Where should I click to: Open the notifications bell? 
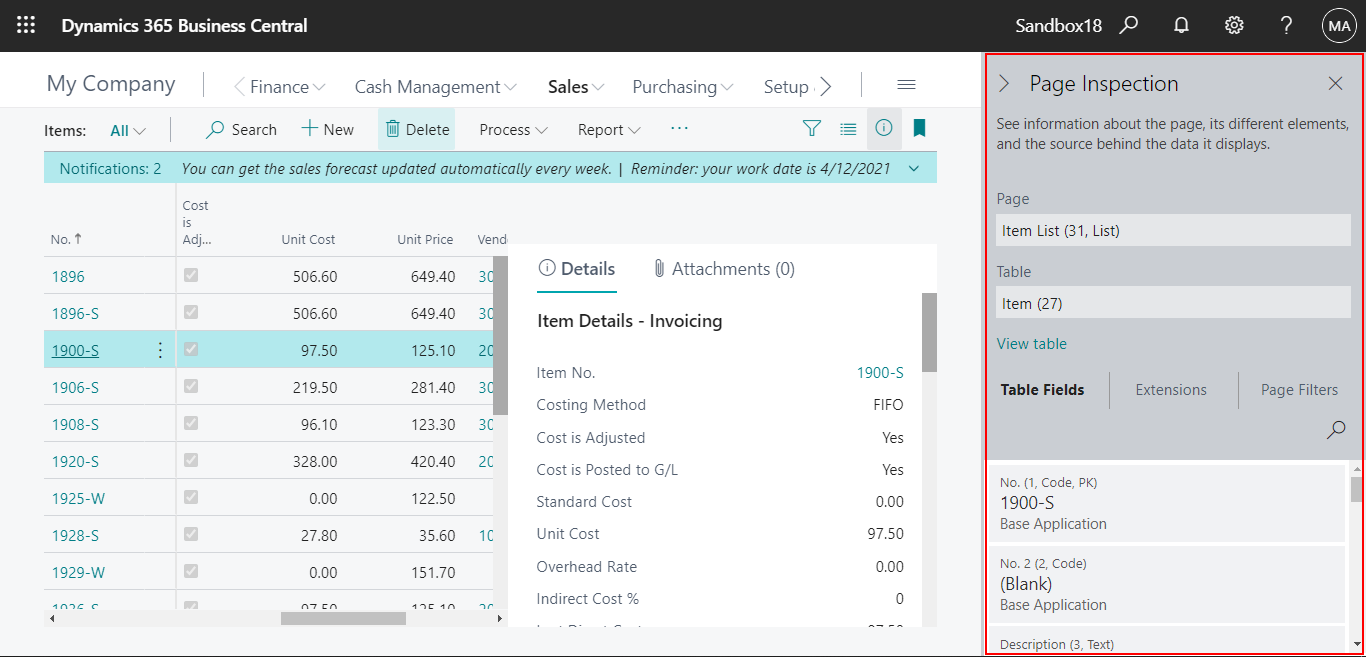coord(1181,25)
